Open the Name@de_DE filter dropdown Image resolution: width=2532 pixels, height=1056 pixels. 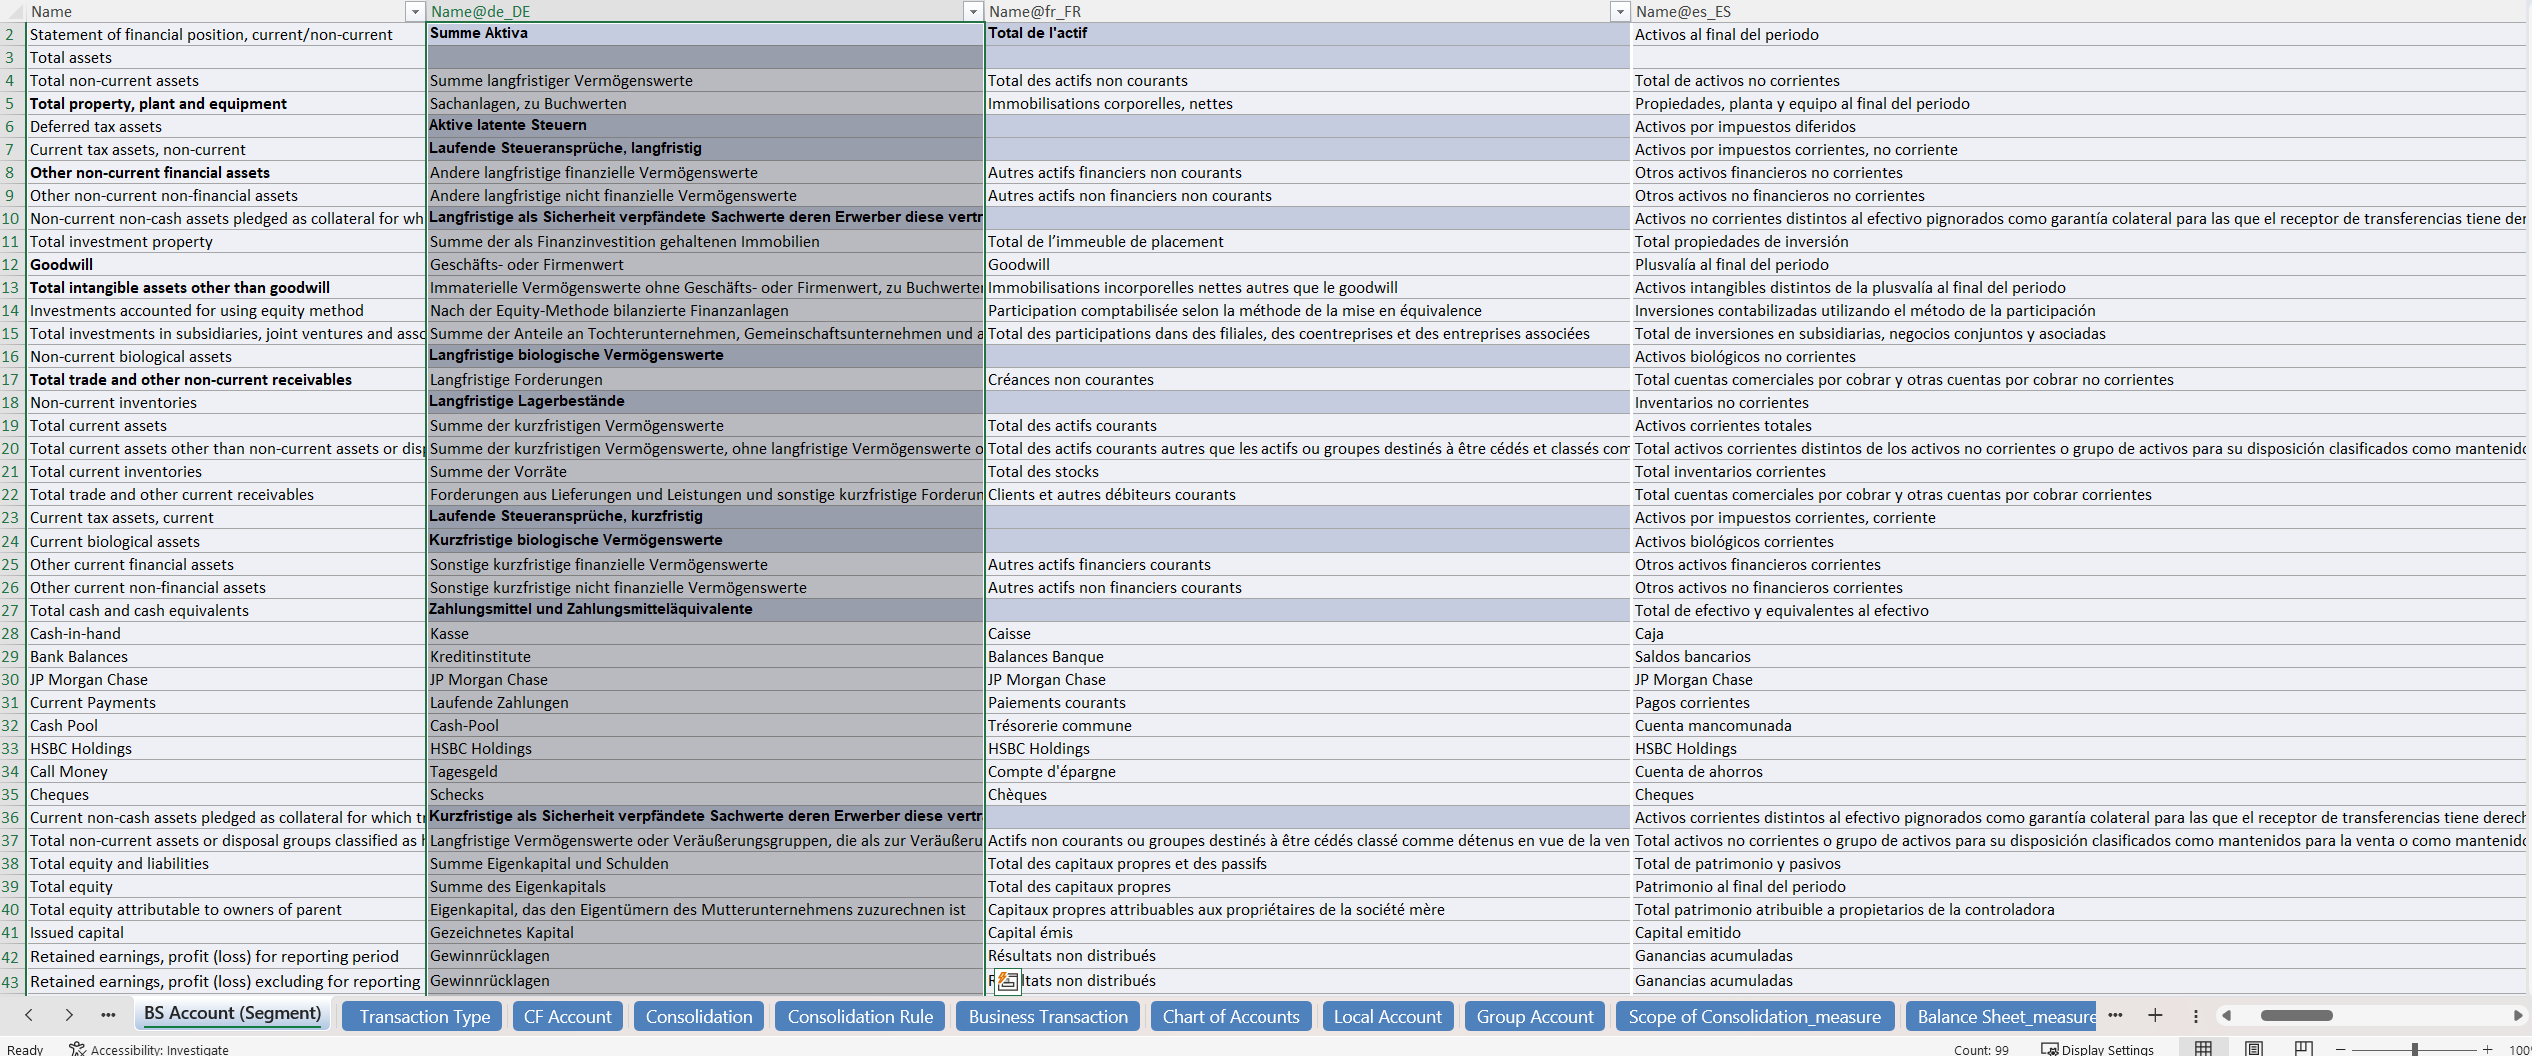[x=972, y=11]
